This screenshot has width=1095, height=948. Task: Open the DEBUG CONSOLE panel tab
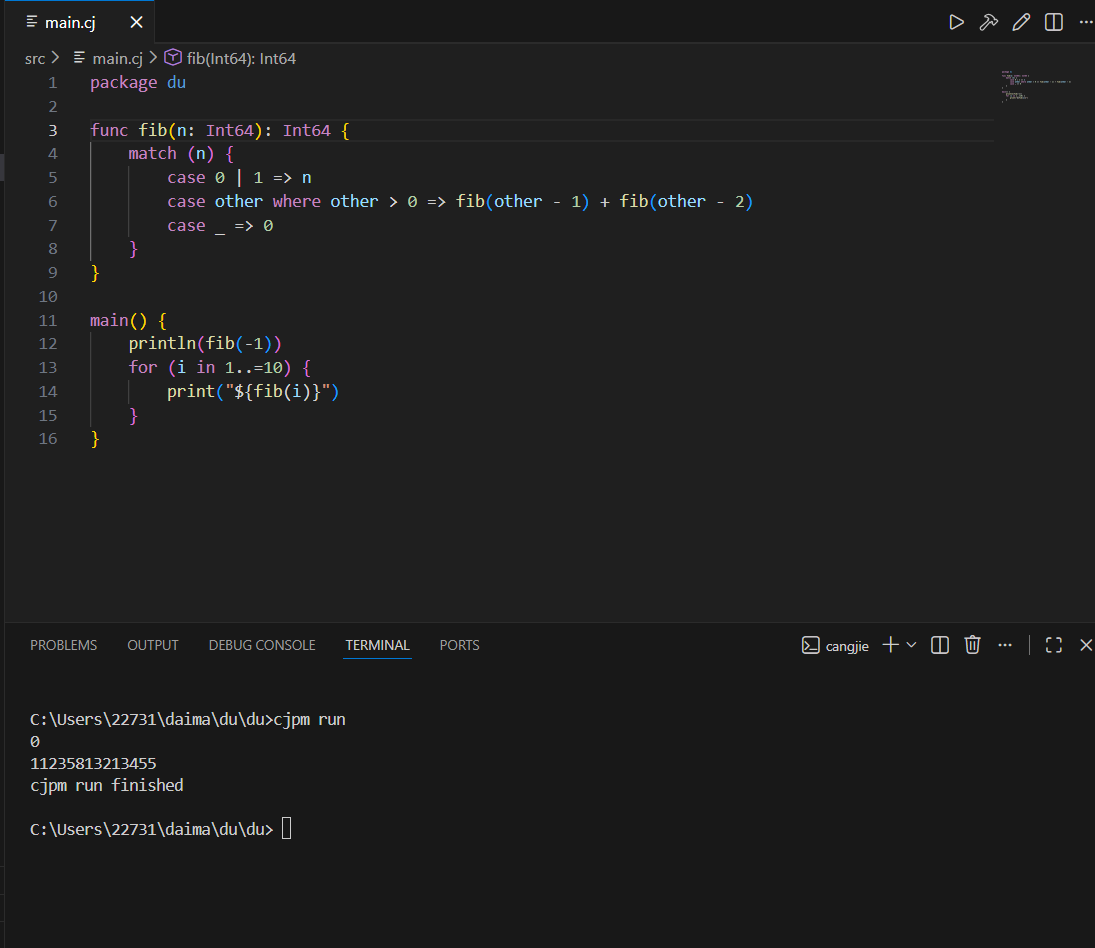point(262,645)
